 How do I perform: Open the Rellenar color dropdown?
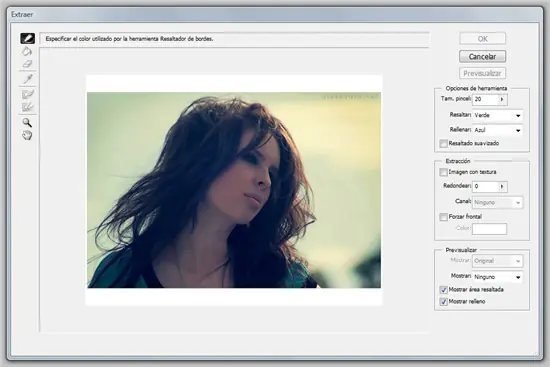click(x=497, y=130)
